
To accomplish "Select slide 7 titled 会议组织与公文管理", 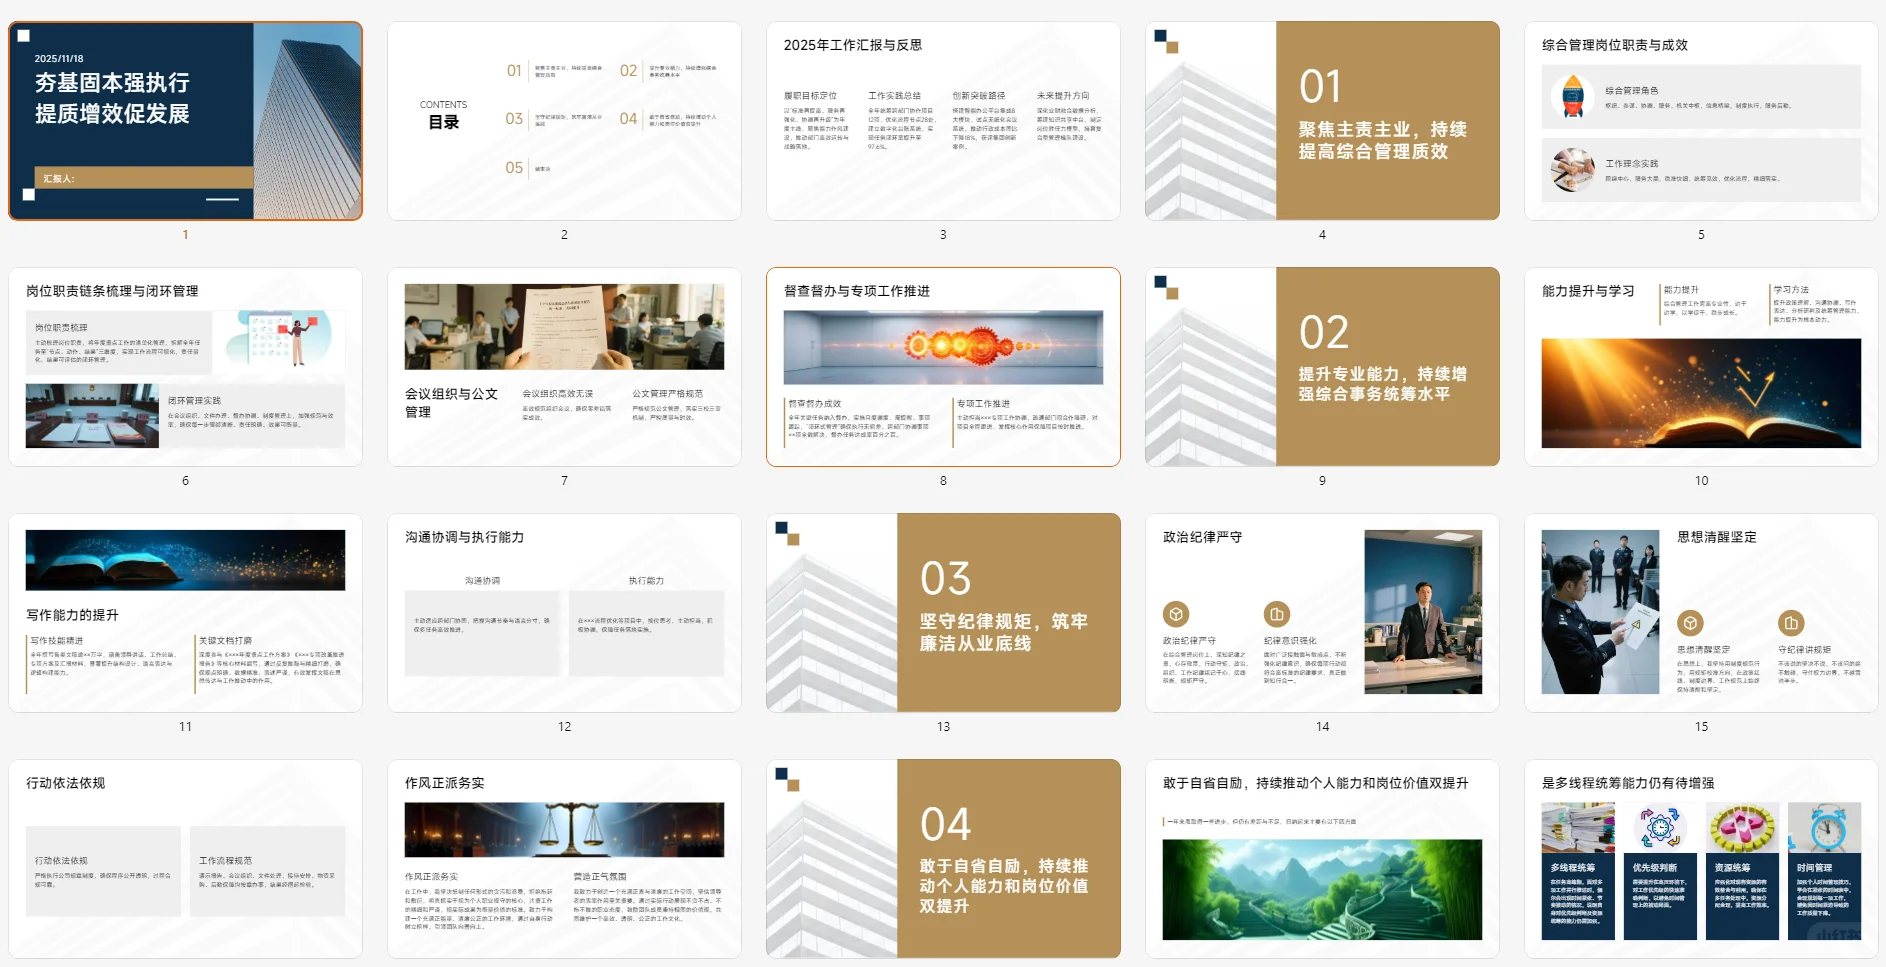I will (564, 367).
